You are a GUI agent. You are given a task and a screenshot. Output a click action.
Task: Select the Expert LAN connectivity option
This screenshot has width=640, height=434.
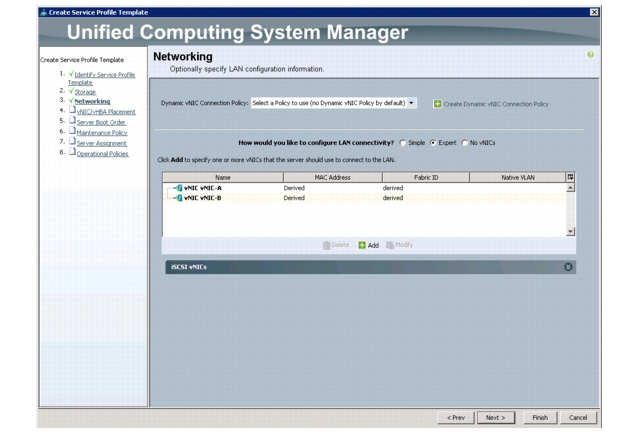[x=433, y=142]
